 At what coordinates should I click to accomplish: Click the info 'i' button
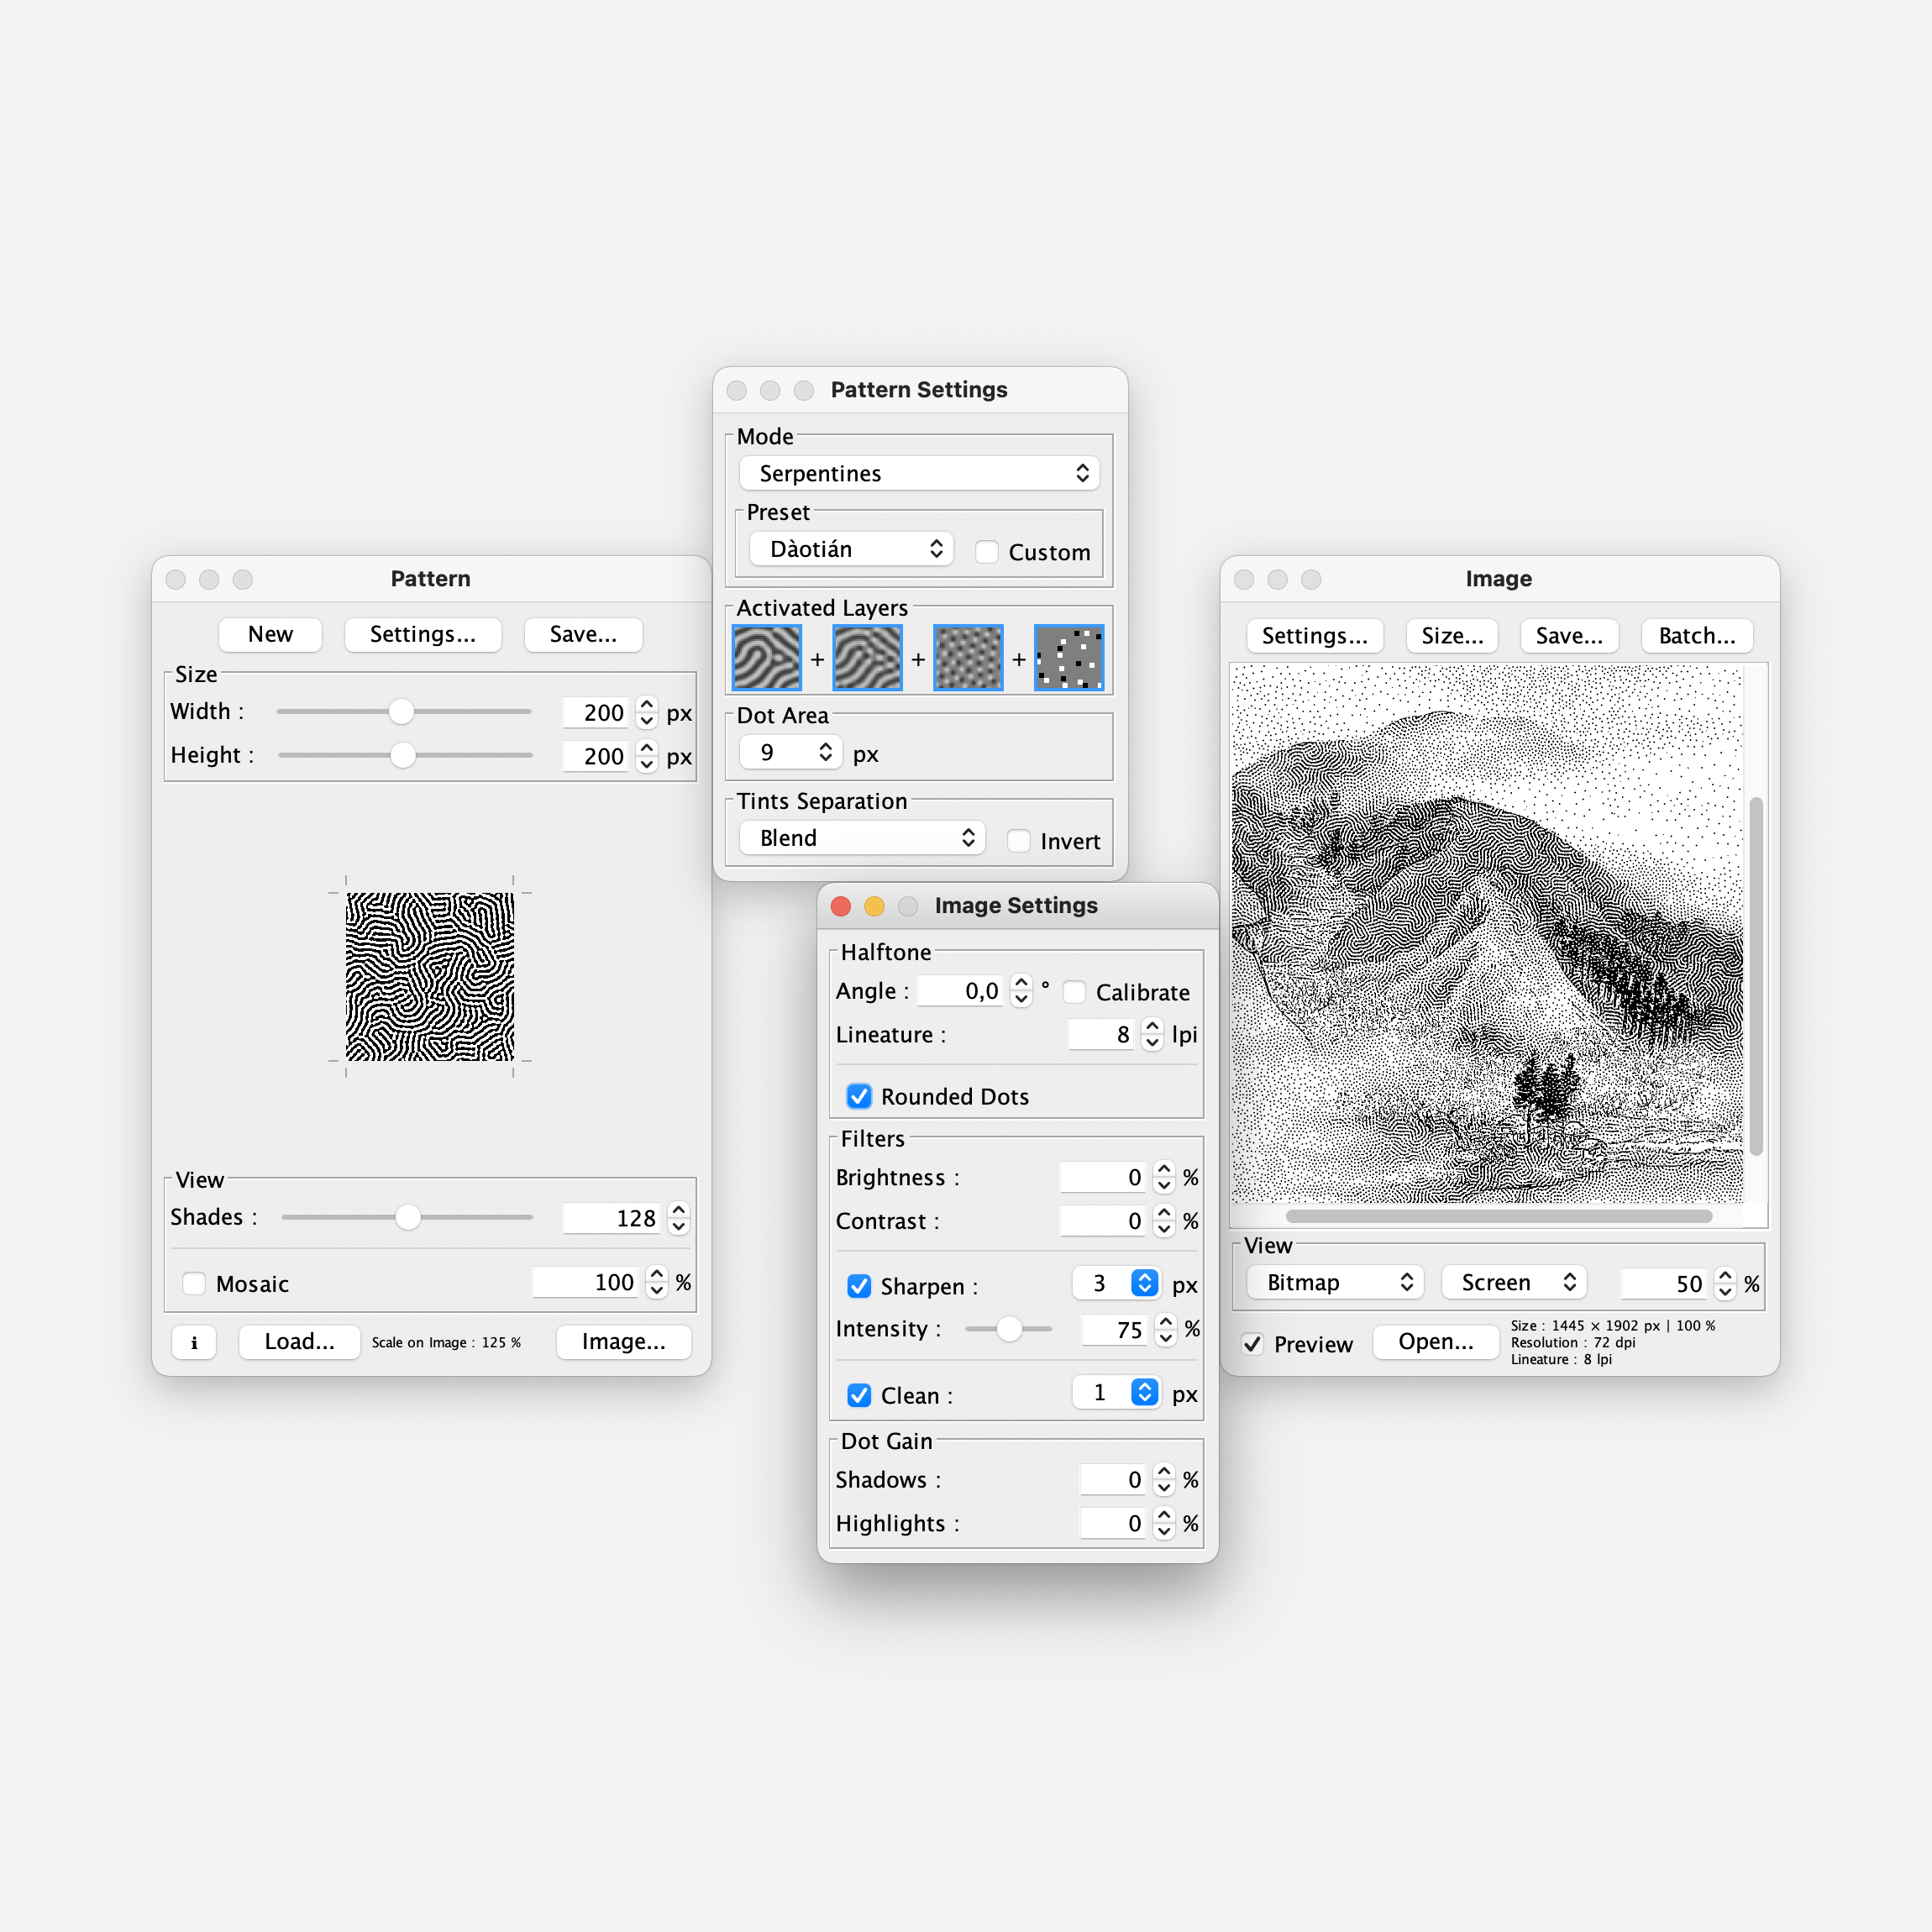point(194,1342)
